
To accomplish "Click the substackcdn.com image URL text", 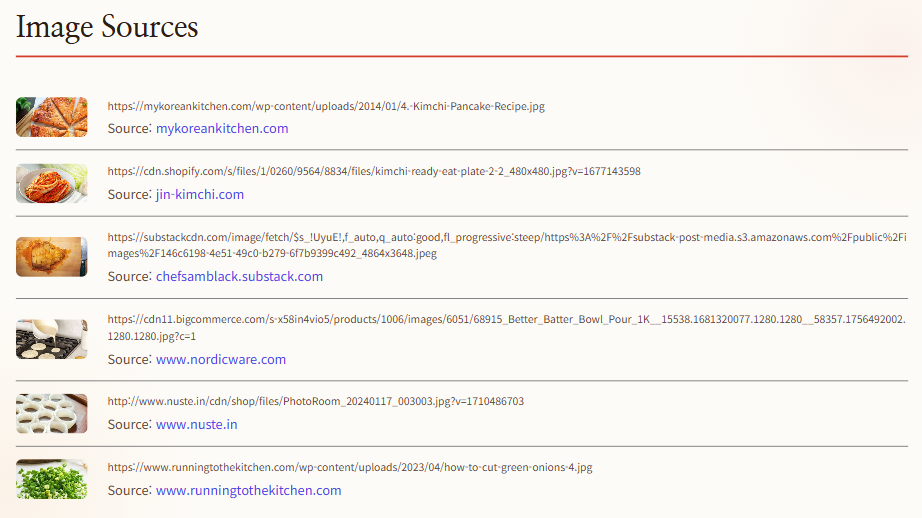I will [x=507, y=245].
